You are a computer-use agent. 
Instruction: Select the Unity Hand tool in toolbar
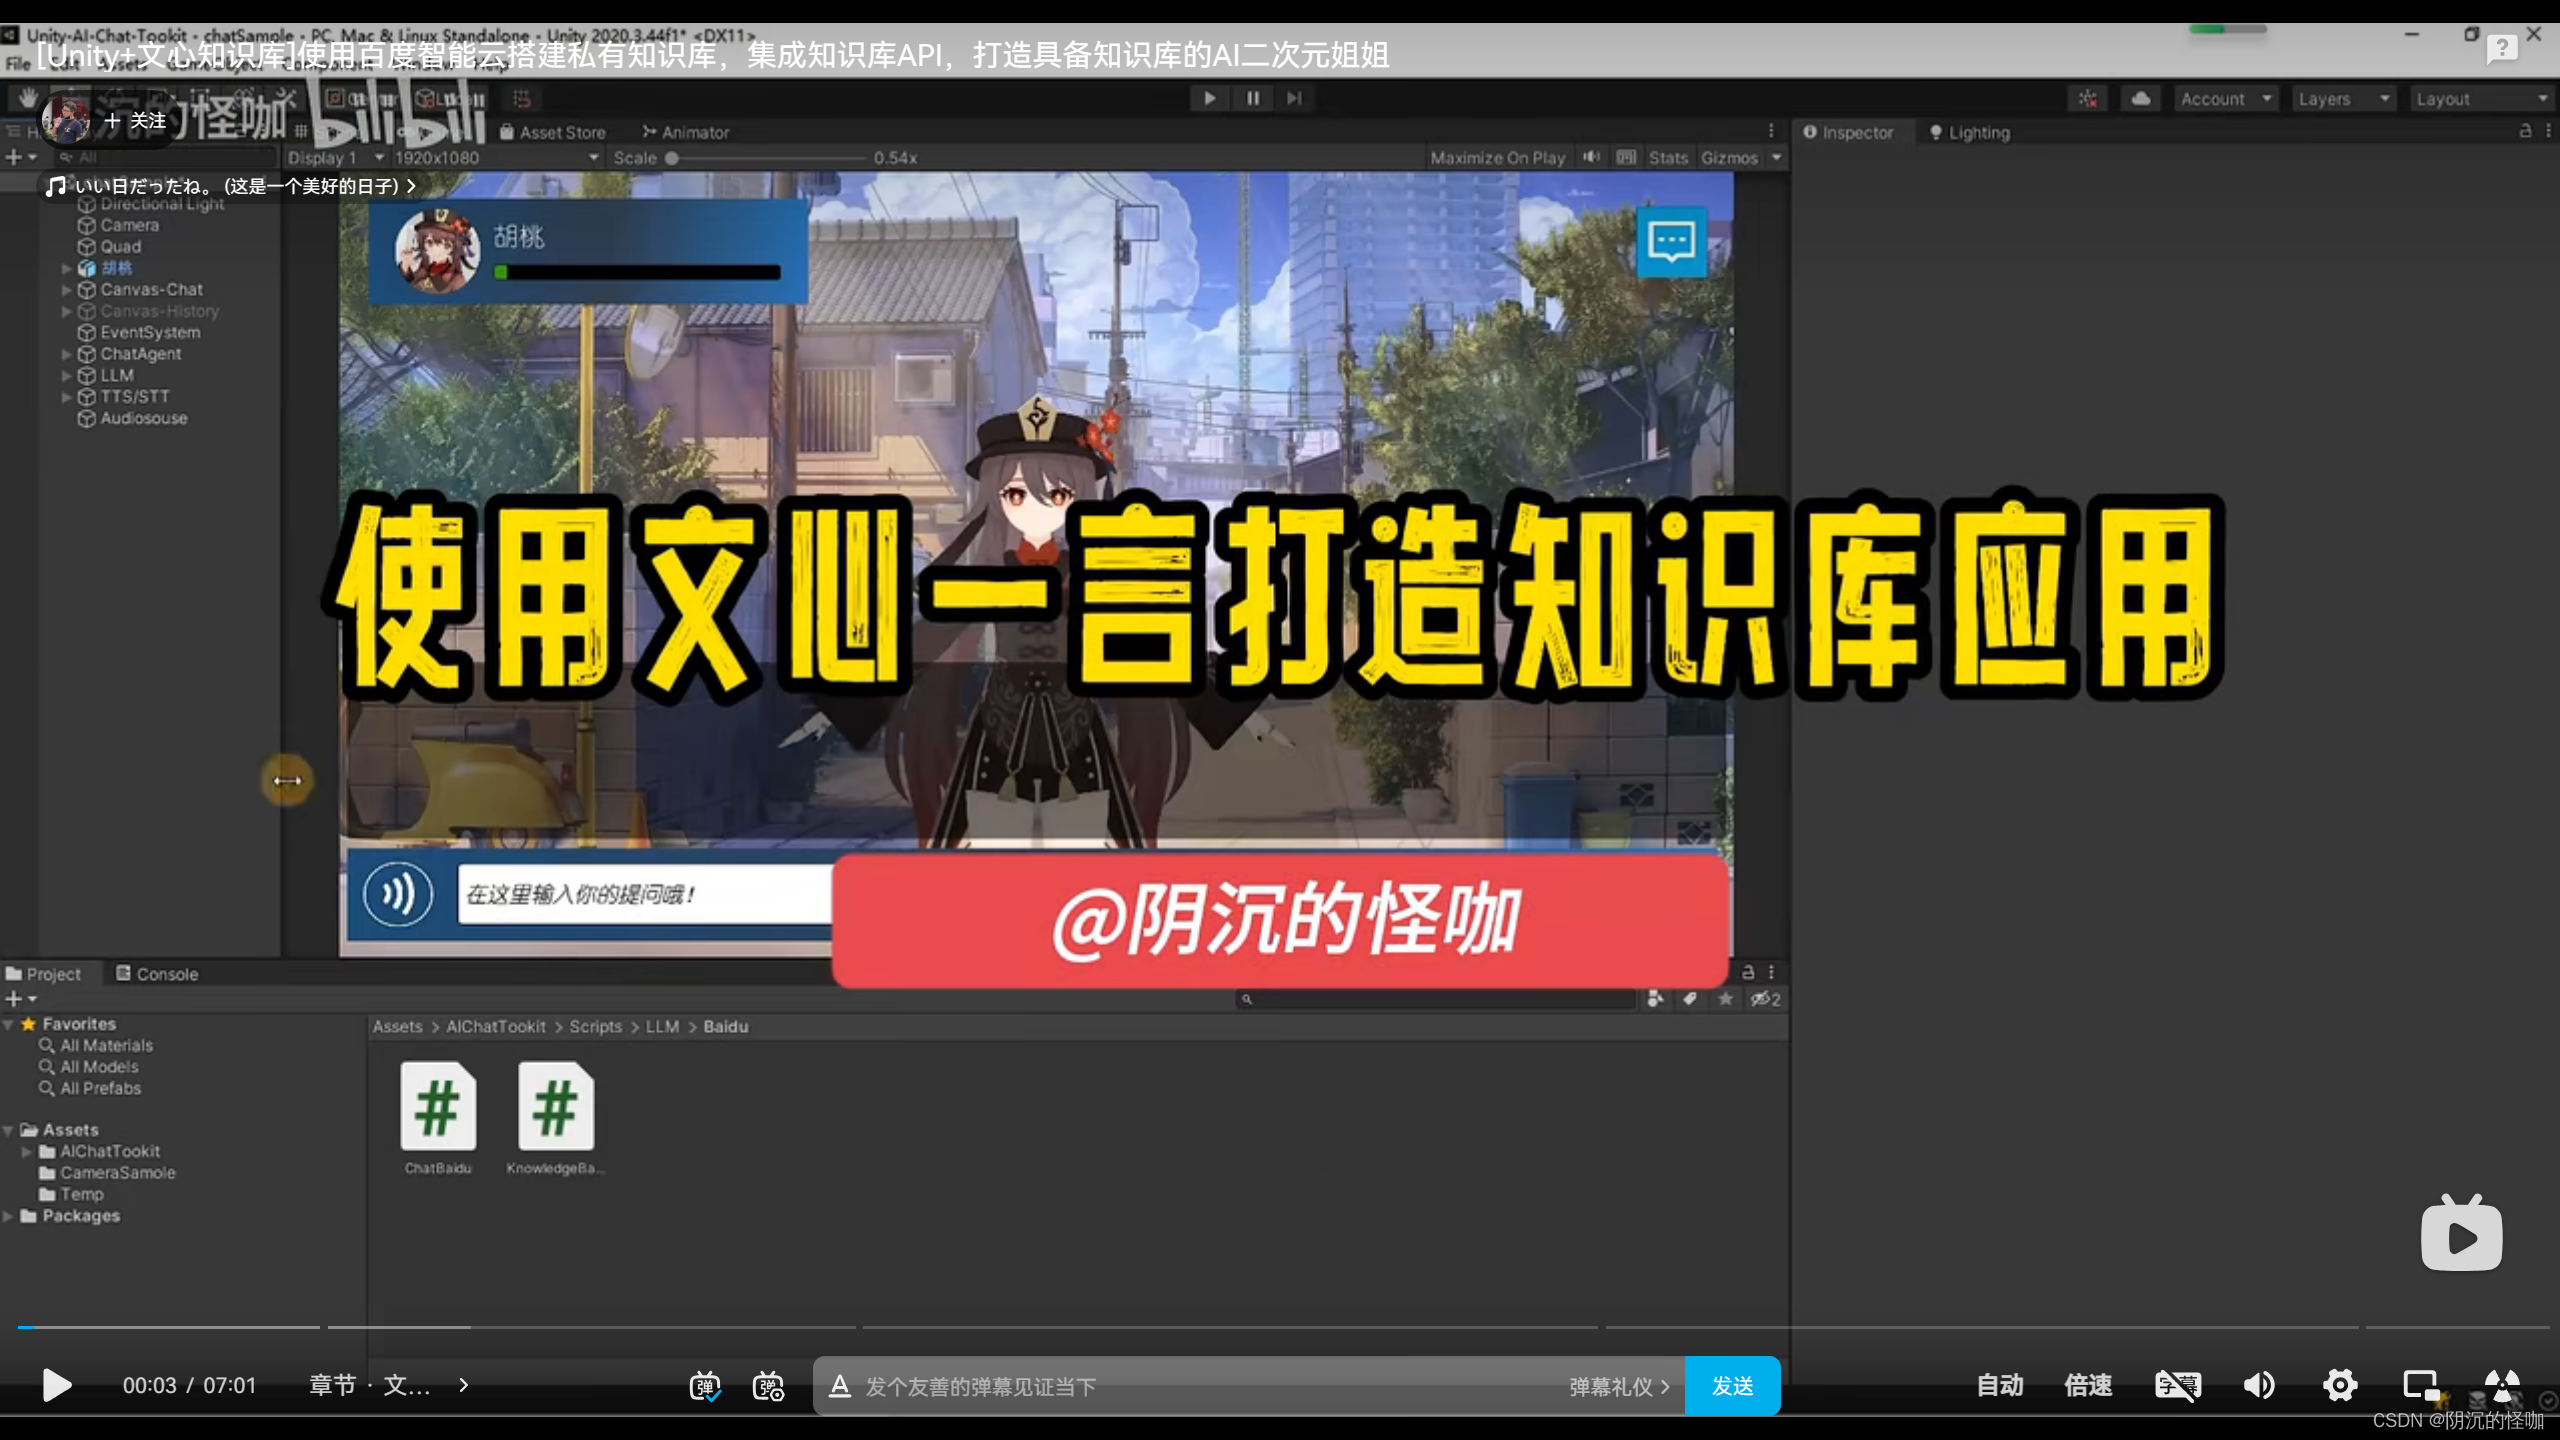point(27,98)
